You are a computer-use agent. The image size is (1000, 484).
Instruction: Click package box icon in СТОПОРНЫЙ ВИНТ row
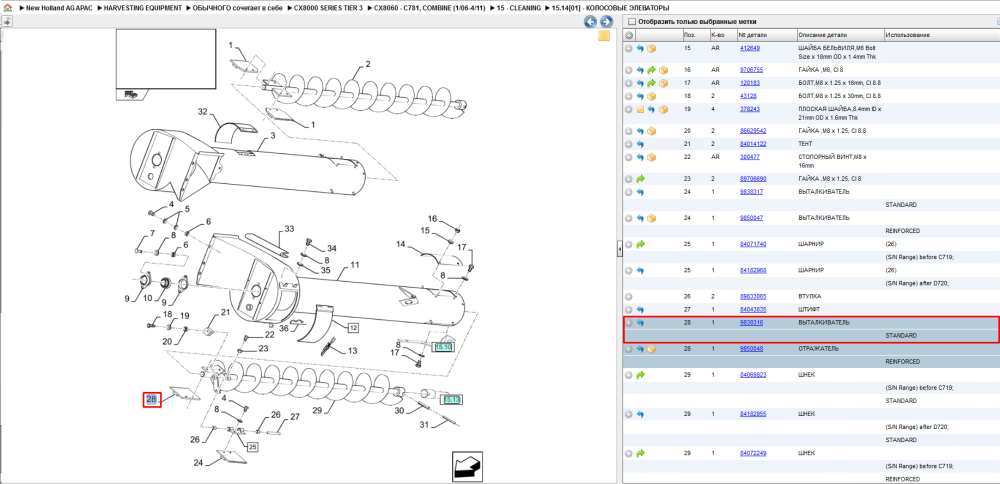pos(652,157)
